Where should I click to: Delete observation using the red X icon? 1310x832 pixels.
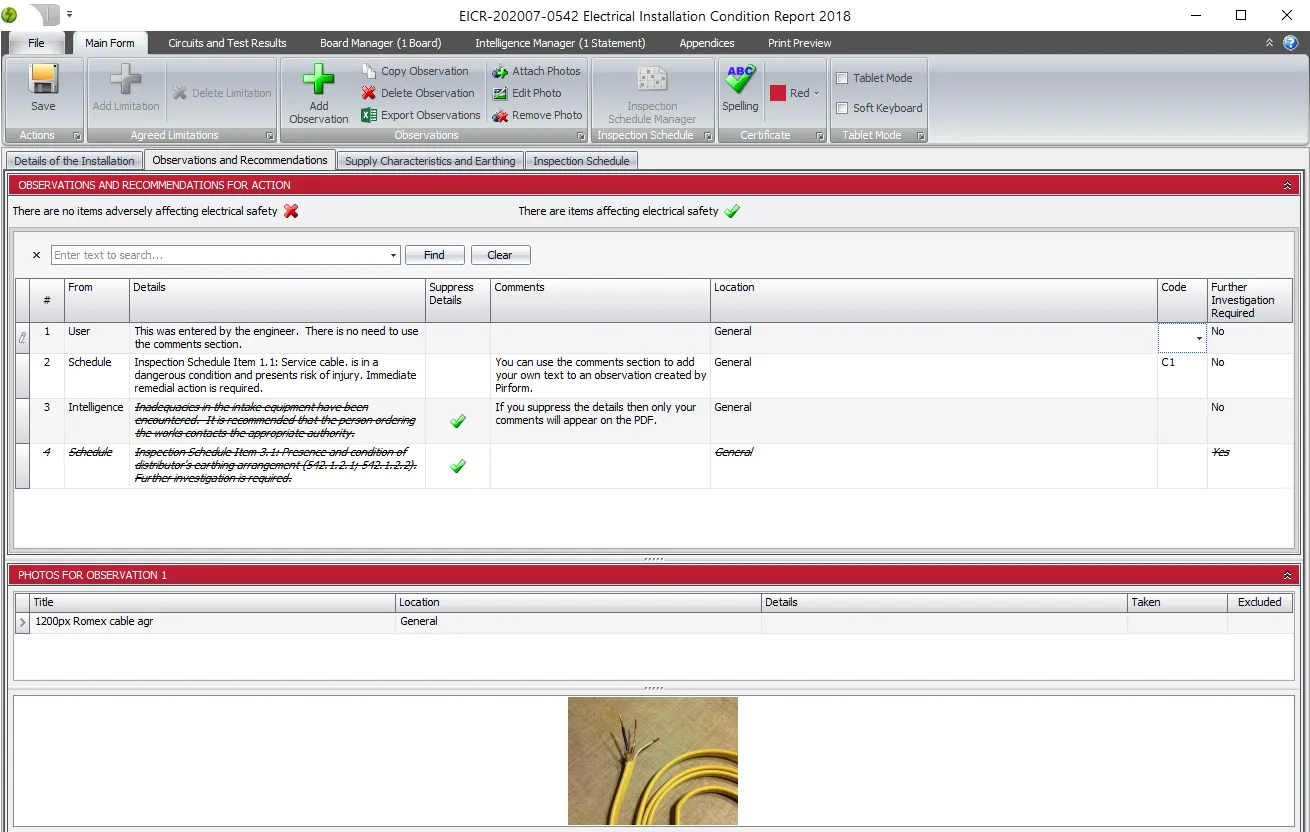369,93
